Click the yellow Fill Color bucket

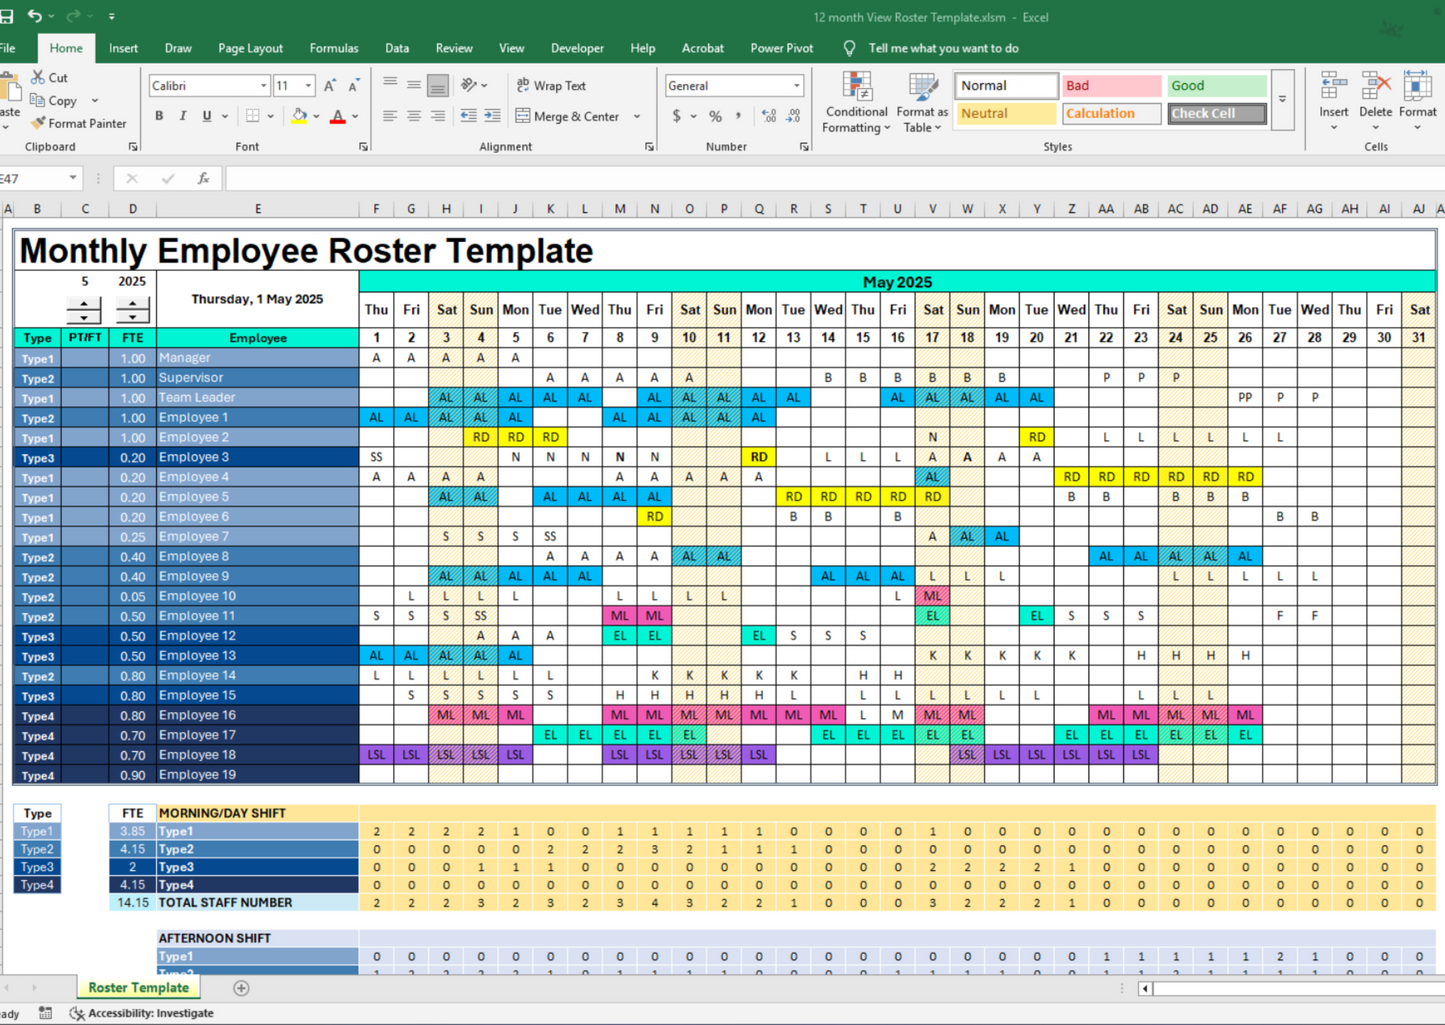[x=299, y=116]
